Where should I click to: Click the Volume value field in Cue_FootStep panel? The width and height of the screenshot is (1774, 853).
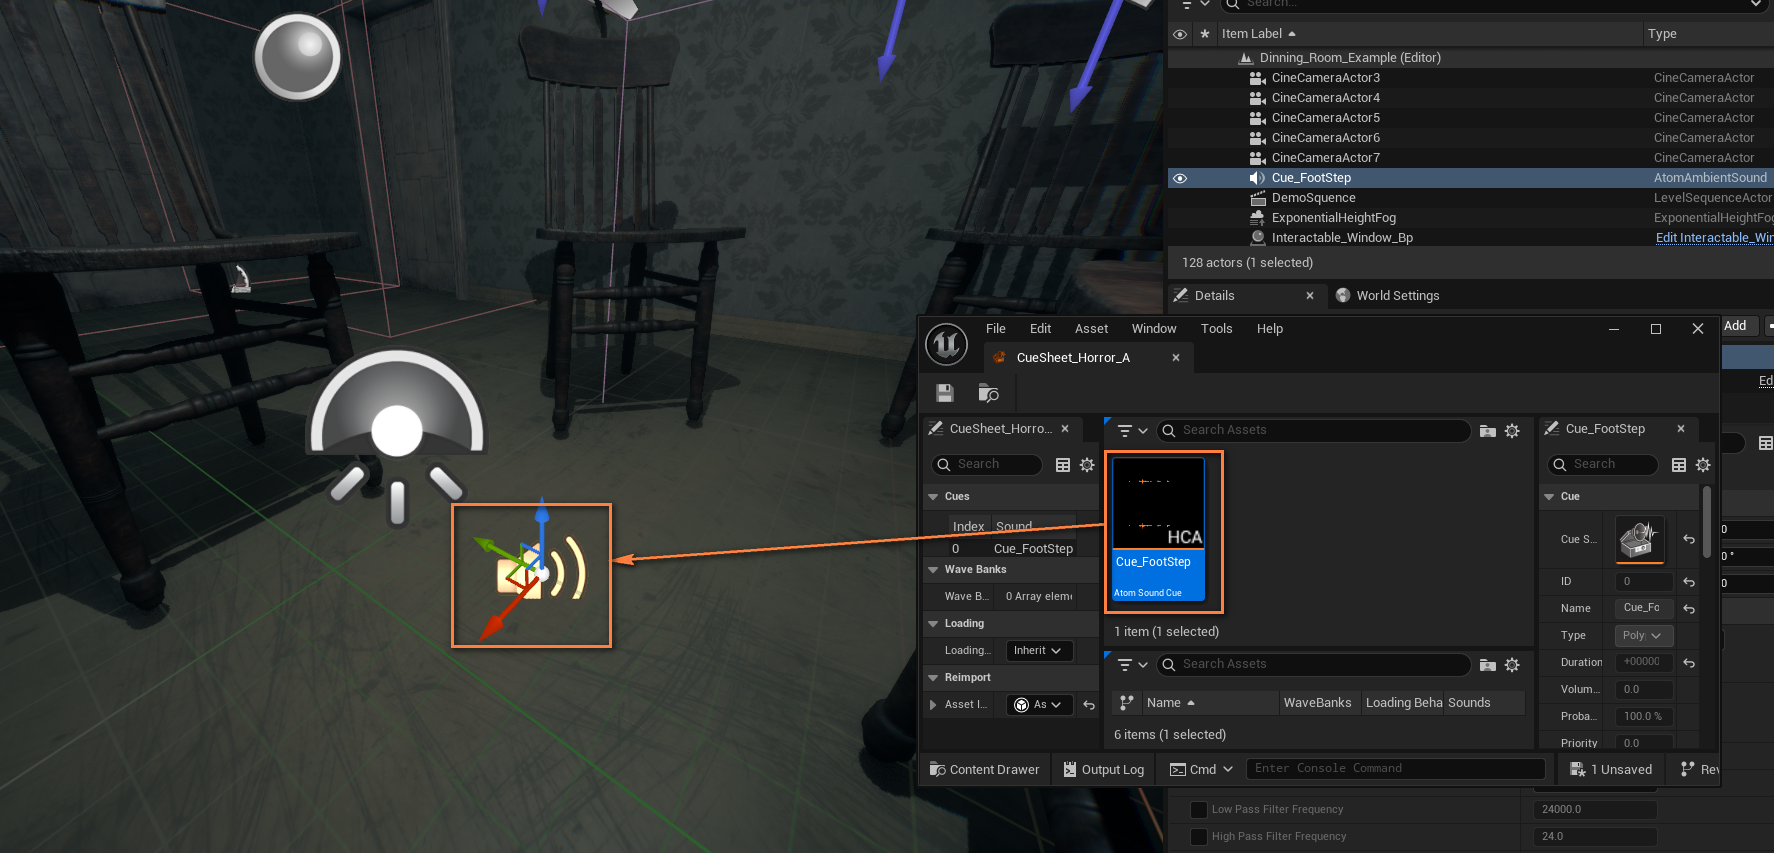tap(1644, 690)
